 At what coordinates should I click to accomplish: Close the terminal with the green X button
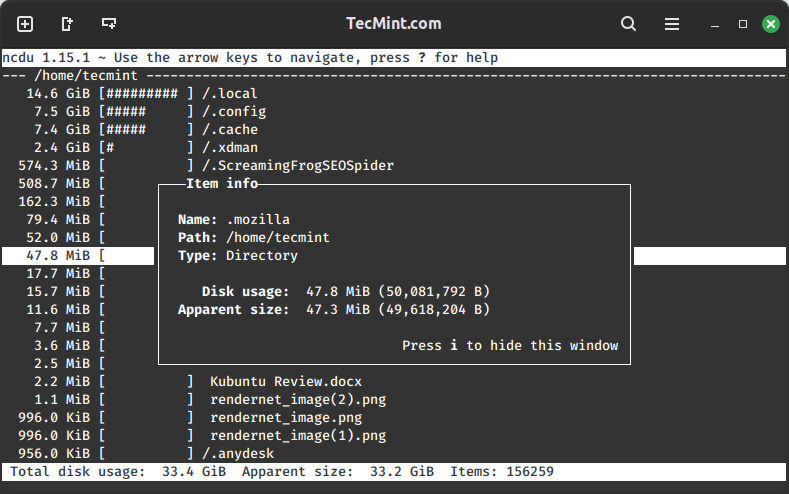pyautogui.click(x=769, y=23)
